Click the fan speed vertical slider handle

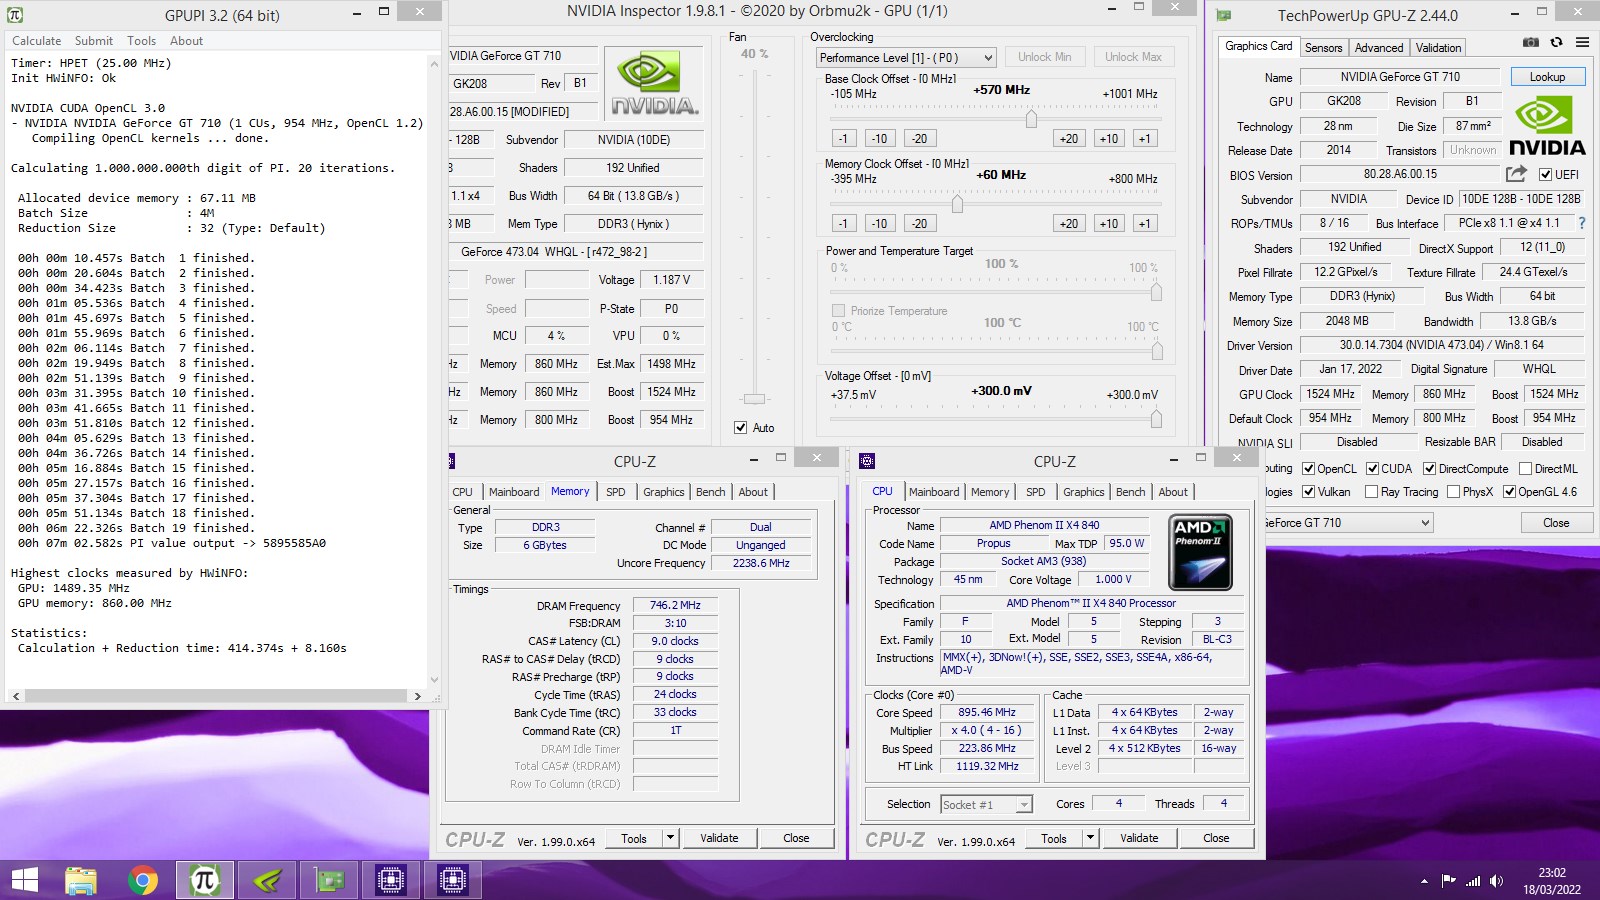click(x=755, y=399)
